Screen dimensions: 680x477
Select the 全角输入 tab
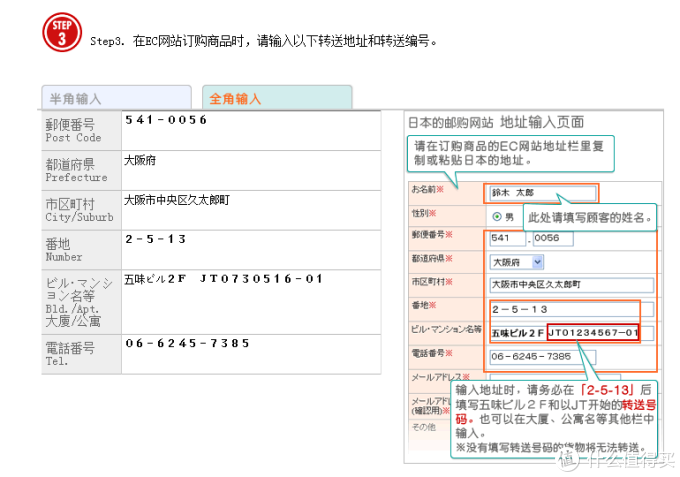tap(276, 98)
